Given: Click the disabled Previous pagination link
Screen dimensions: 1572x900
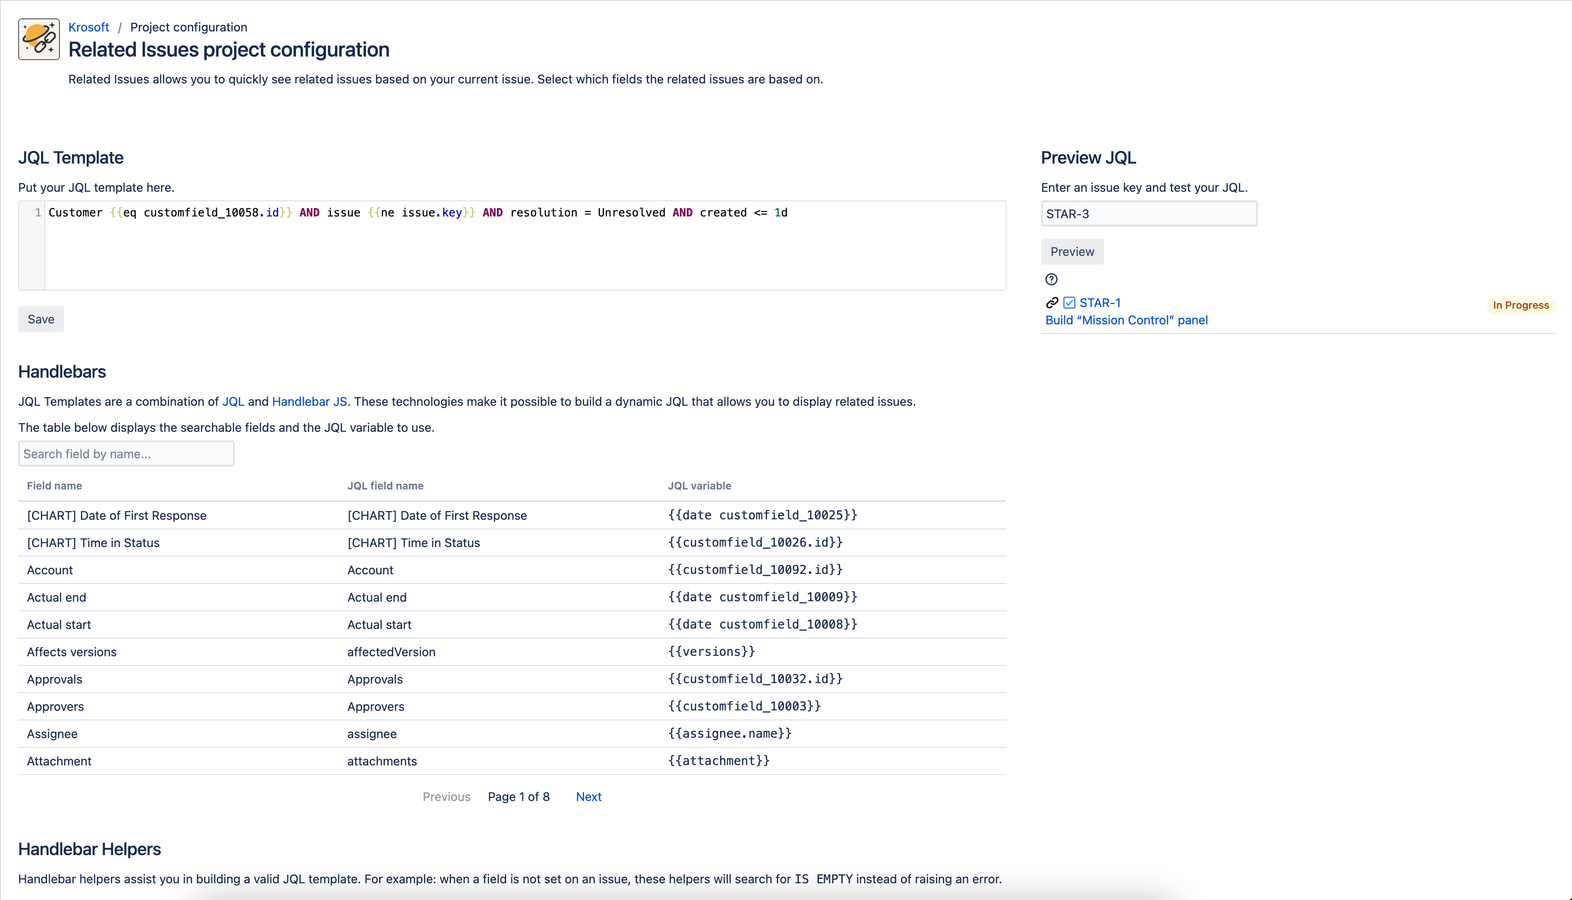Looking at the screenshot, I should click(446, 797).
